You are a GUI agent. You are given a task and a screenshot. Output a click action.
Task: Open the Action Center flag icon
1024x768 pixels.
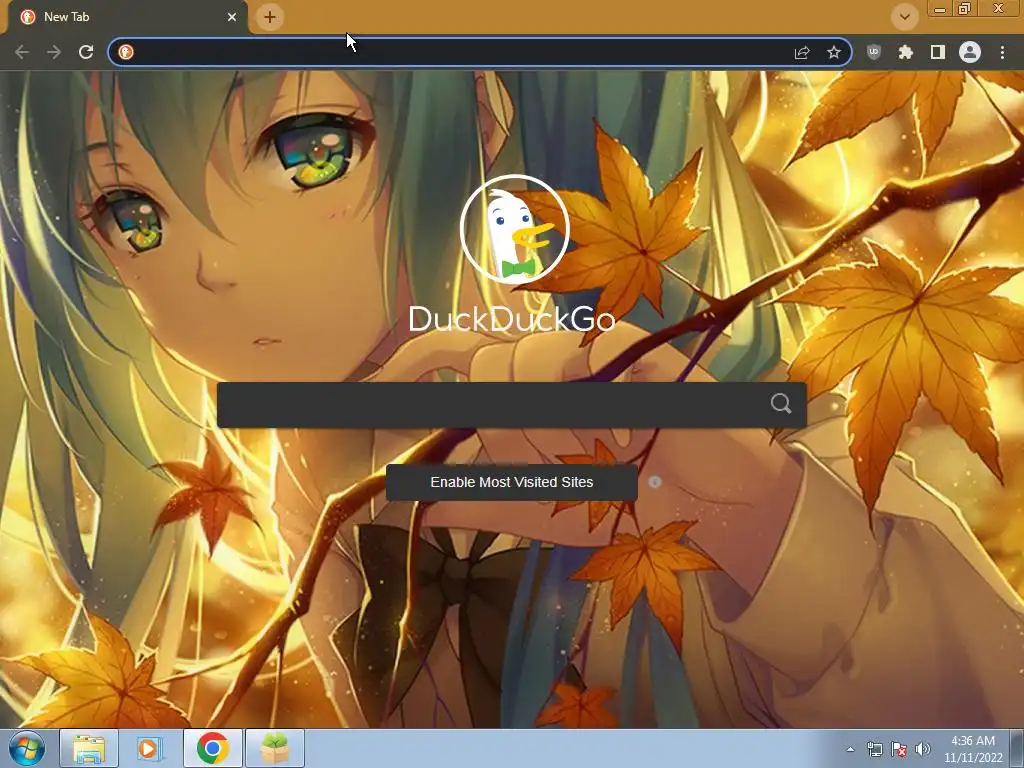coord(899,749)
